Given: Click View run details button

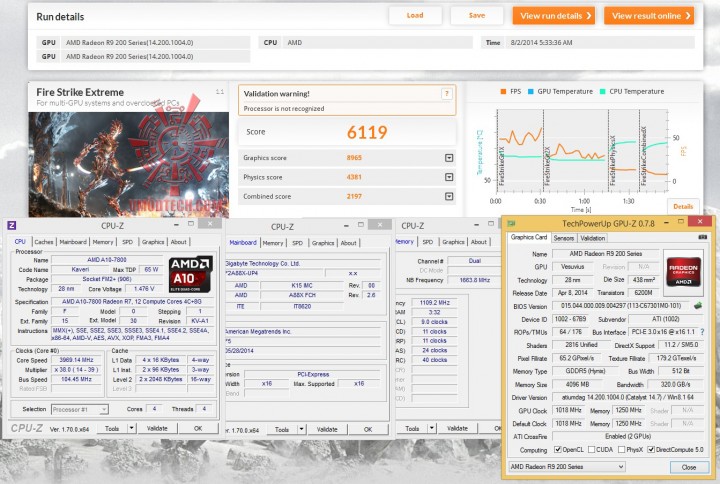Looking at the screenshot, I should (x=554, y=16).
